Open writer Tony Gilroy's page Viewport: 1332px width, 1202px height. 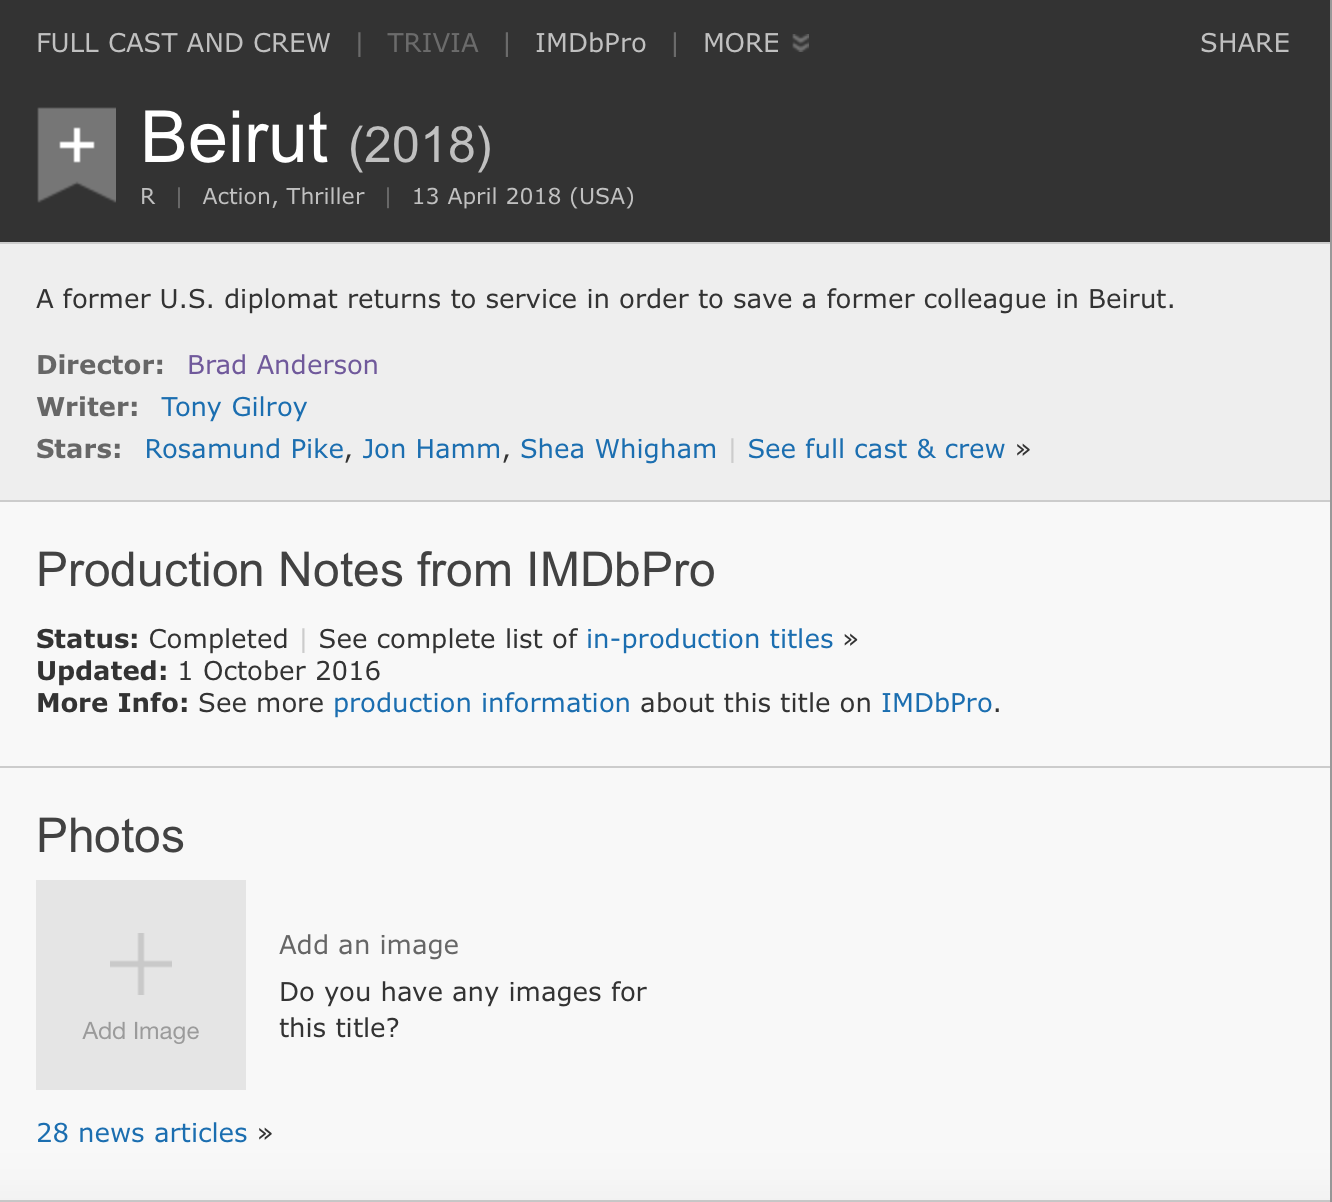pyautogui.click(x=234, y=407)
